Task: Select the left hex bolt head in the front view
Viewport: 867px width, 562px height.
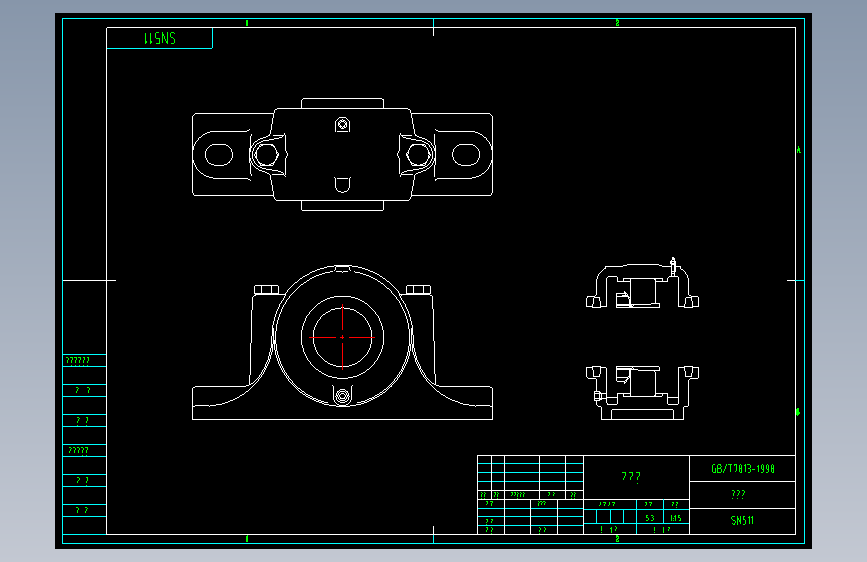Action: point(267,290)
